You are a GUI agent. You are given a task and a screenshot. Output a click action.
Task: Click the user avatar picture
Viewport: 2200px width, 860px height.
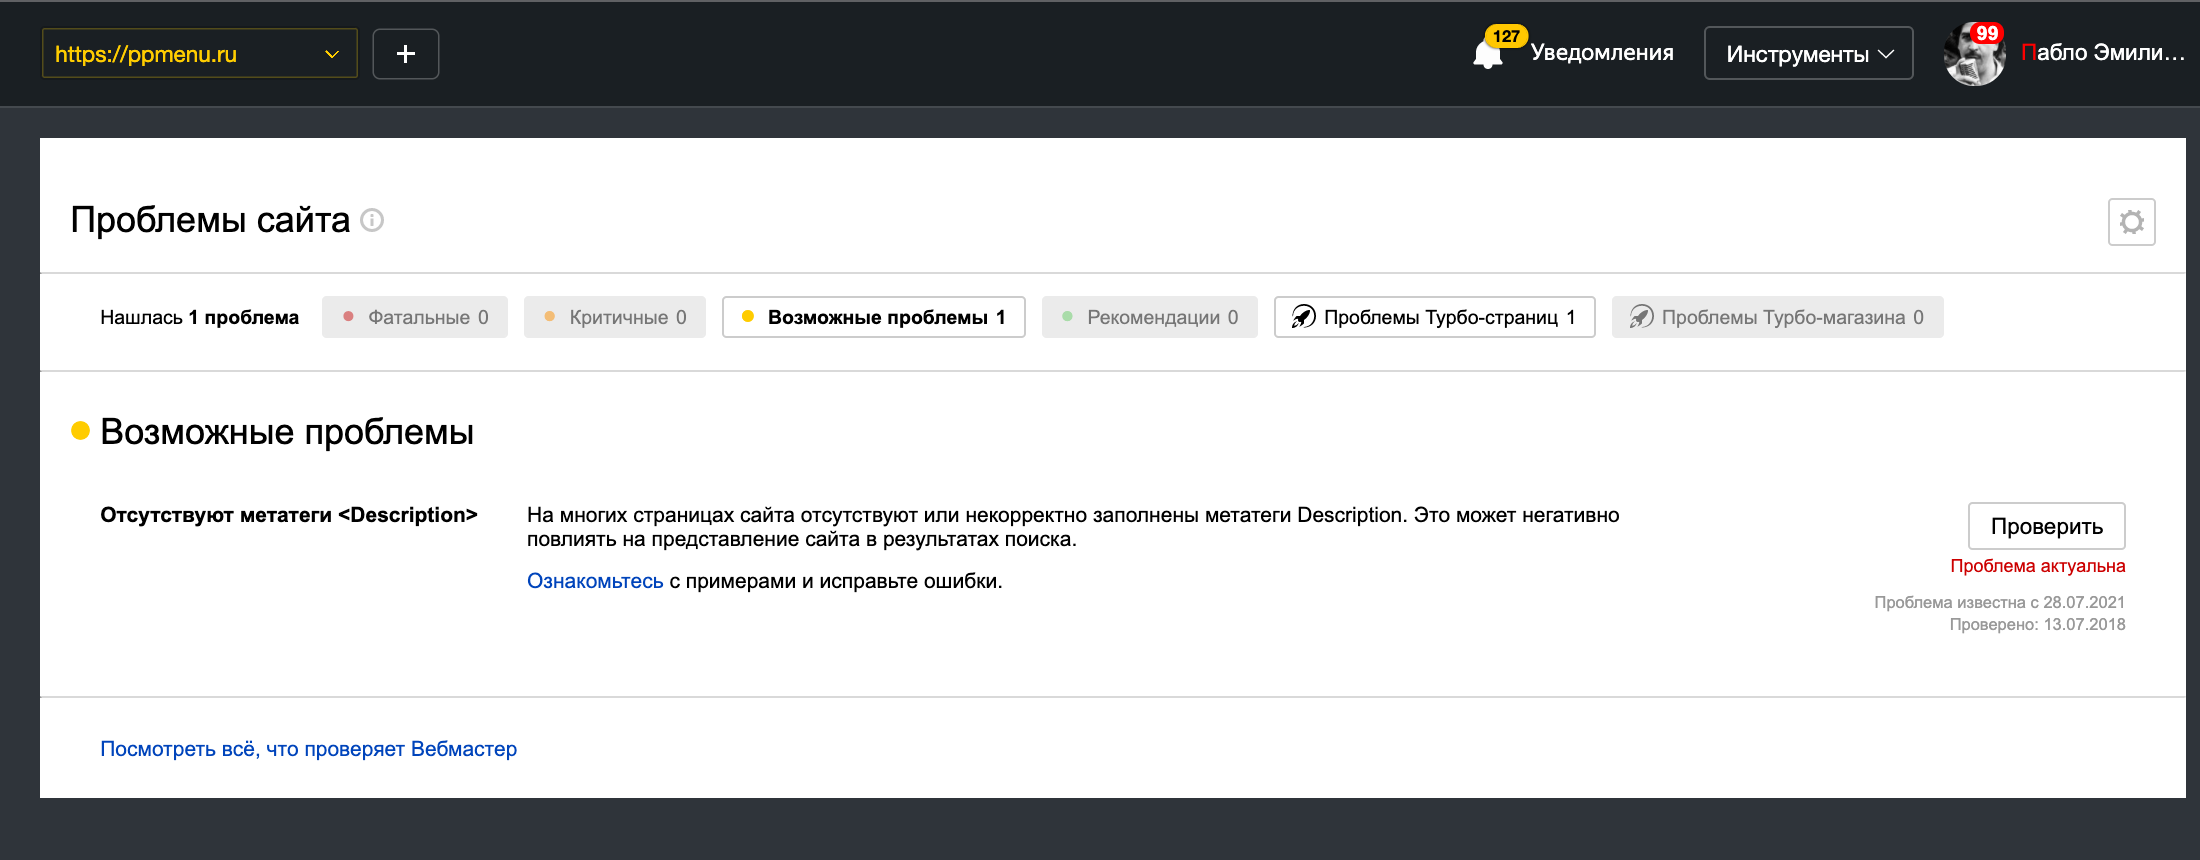tap(1974, 54)
